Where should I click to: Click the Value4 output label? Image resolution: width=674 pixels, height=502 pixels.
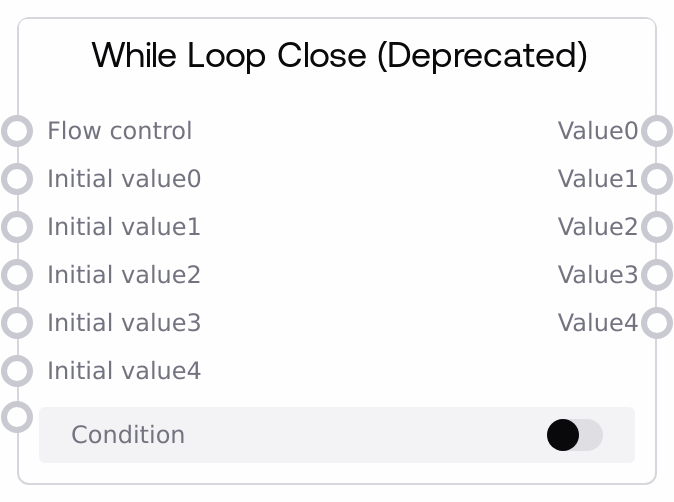click(x=597, y=323)
